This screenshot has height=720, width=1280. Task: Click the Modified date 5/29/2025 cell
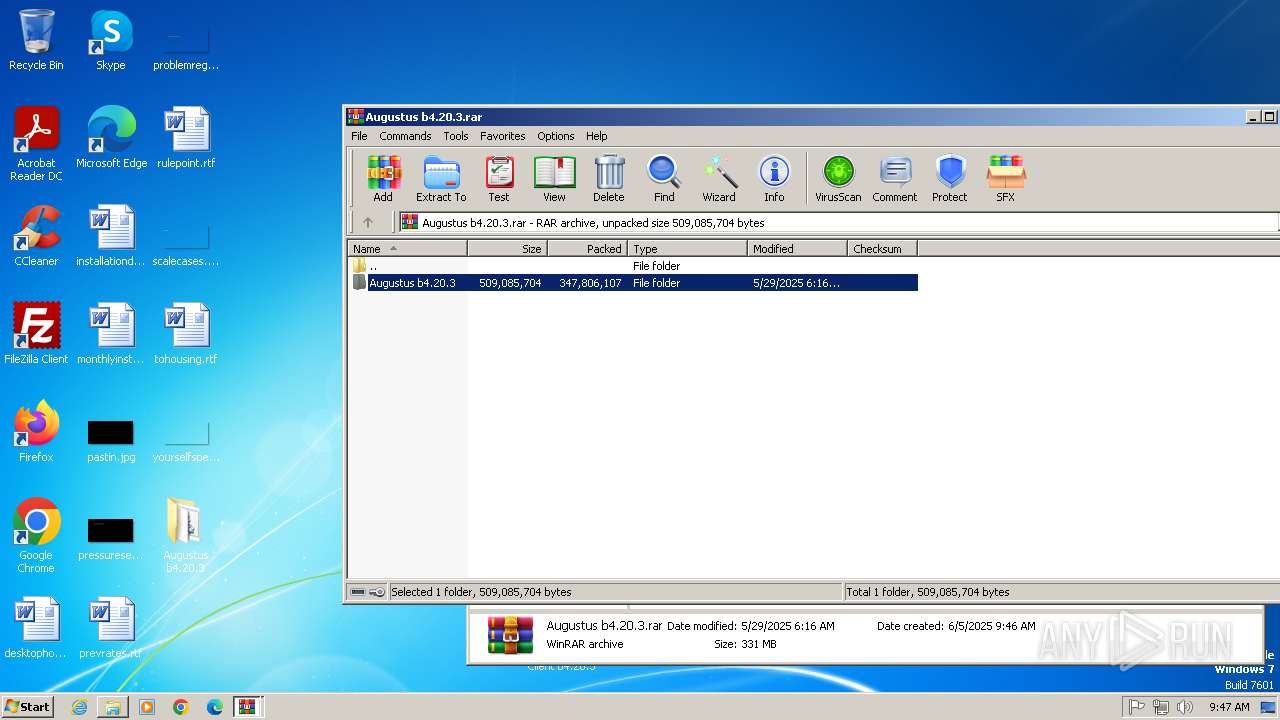tap(796, 283)
